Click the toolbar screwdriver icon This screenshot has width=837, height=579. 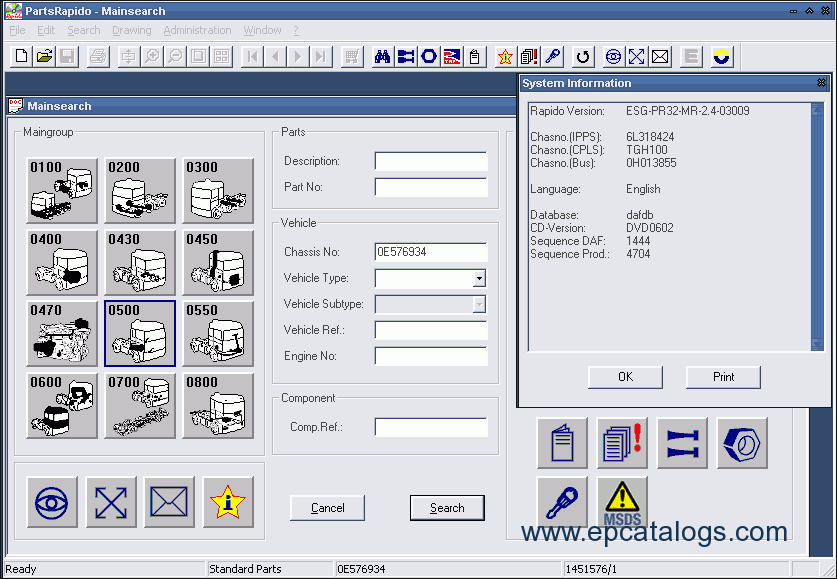[x=552, y=56]
